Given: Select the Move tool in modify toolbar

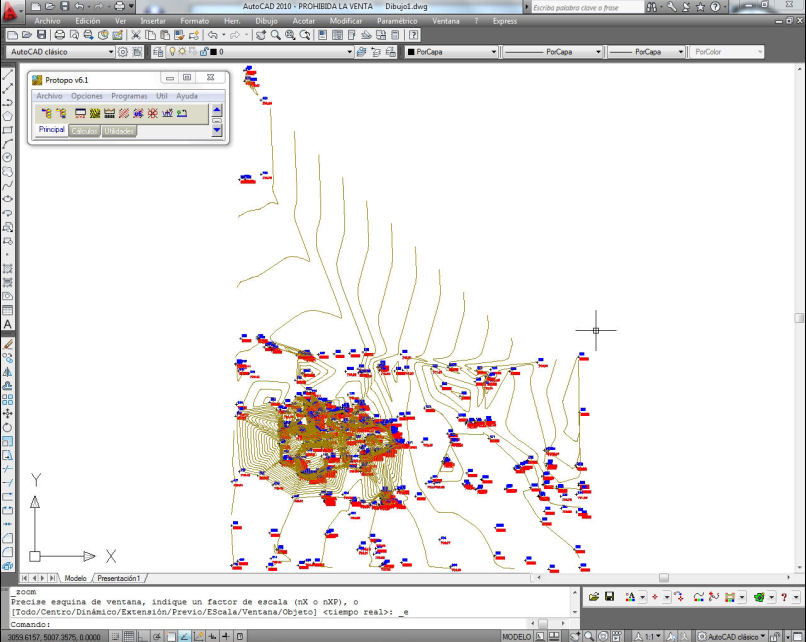Looking at the screenshot, I should [x=8, y=413].
